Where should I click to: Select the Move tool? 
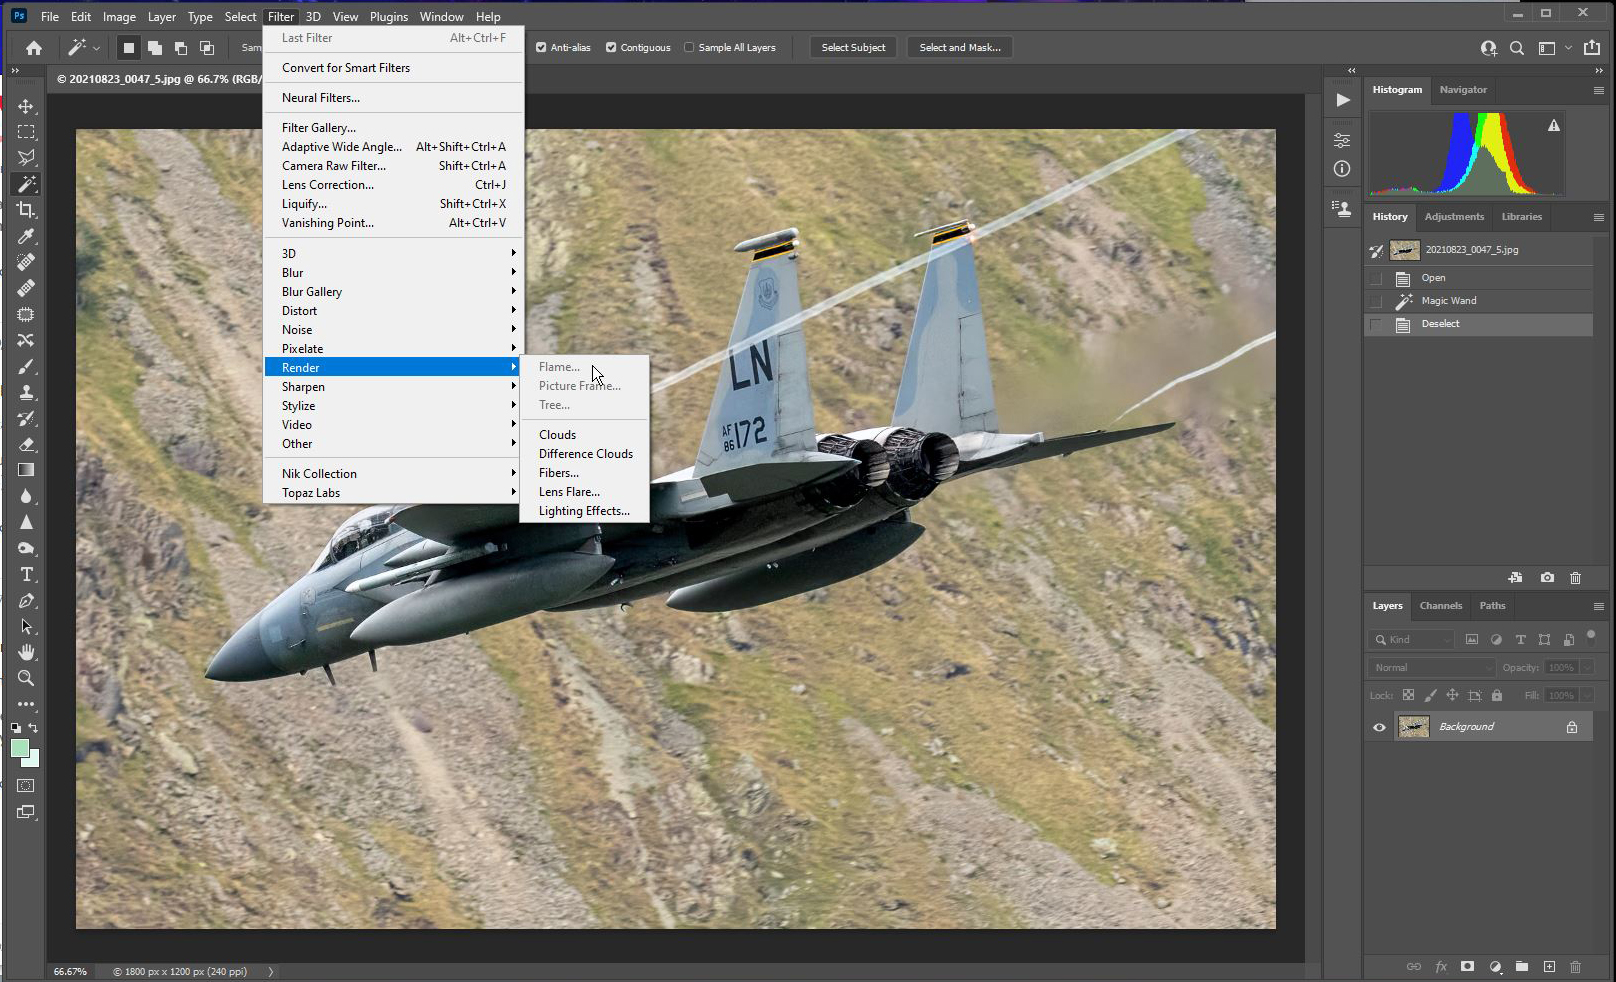[x=26, y=105]
